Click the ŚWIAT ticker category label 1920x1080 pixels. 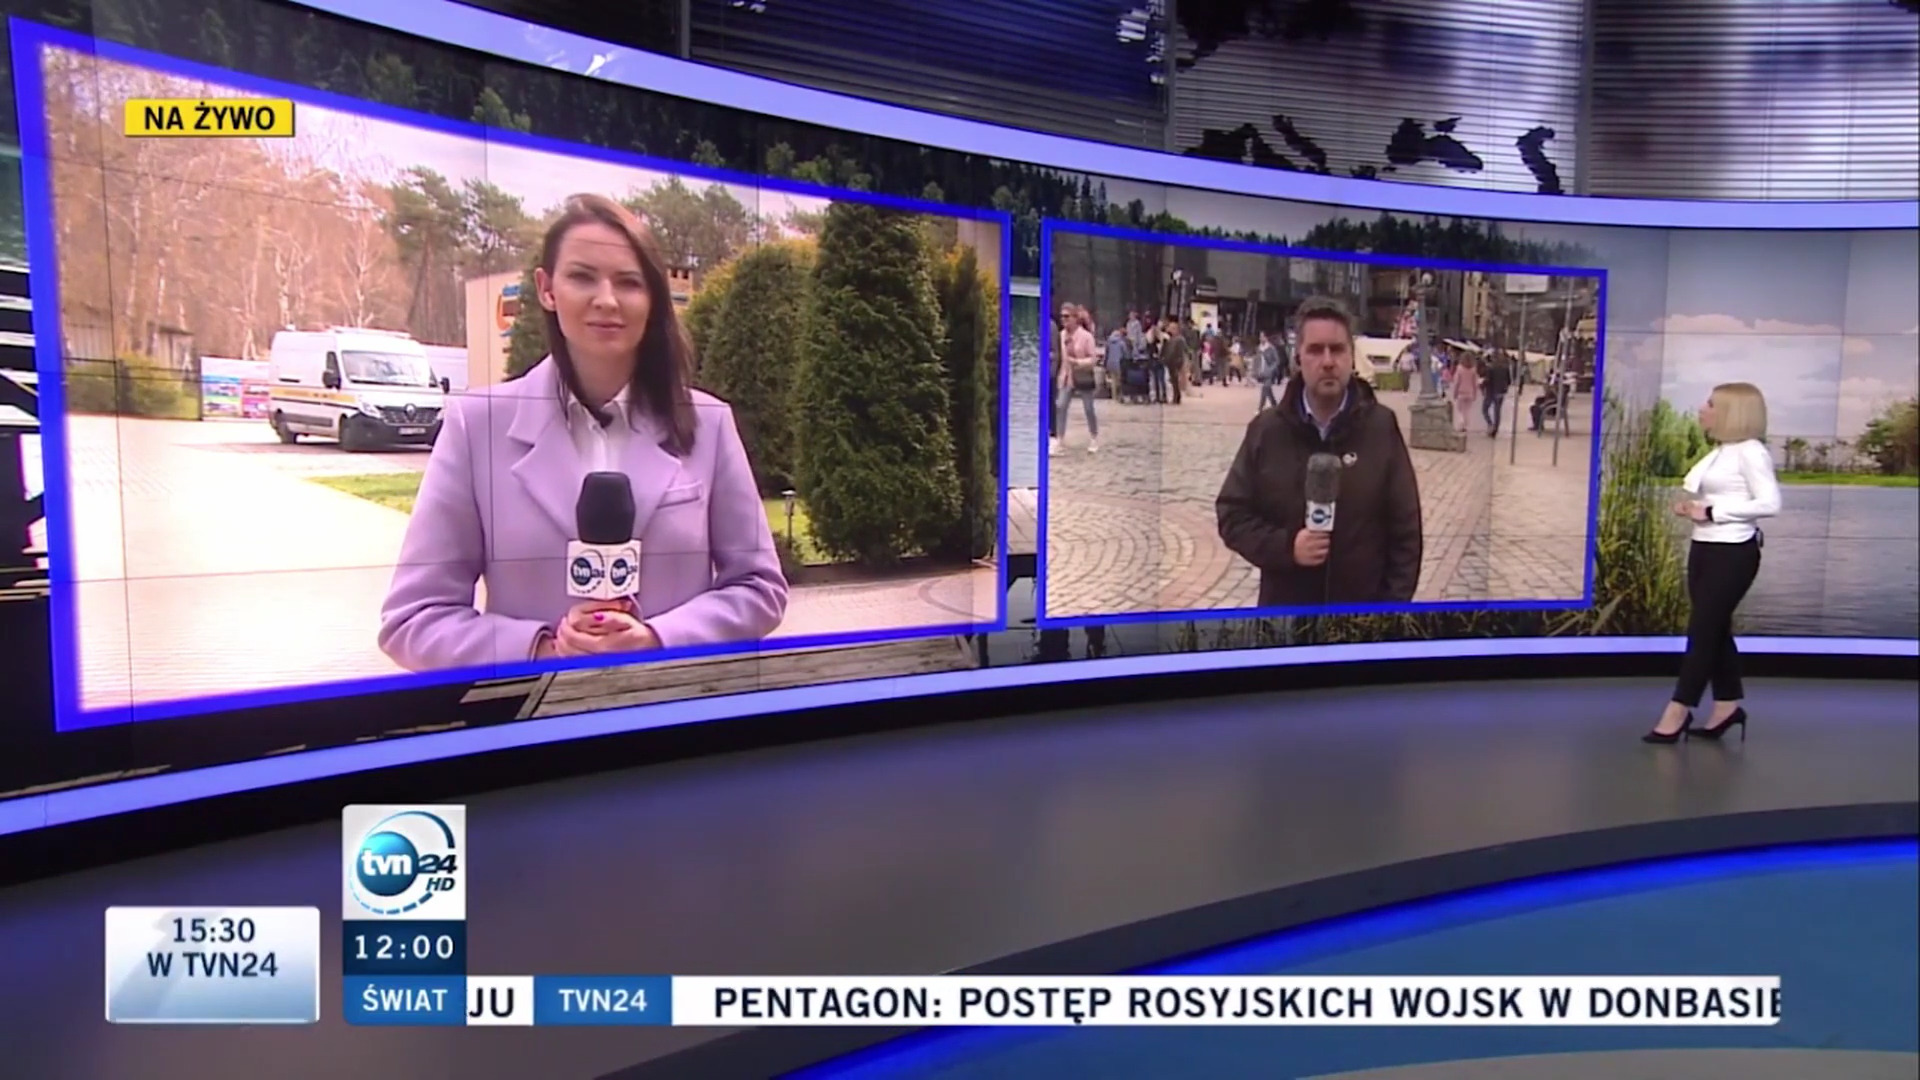point(404,1000)
